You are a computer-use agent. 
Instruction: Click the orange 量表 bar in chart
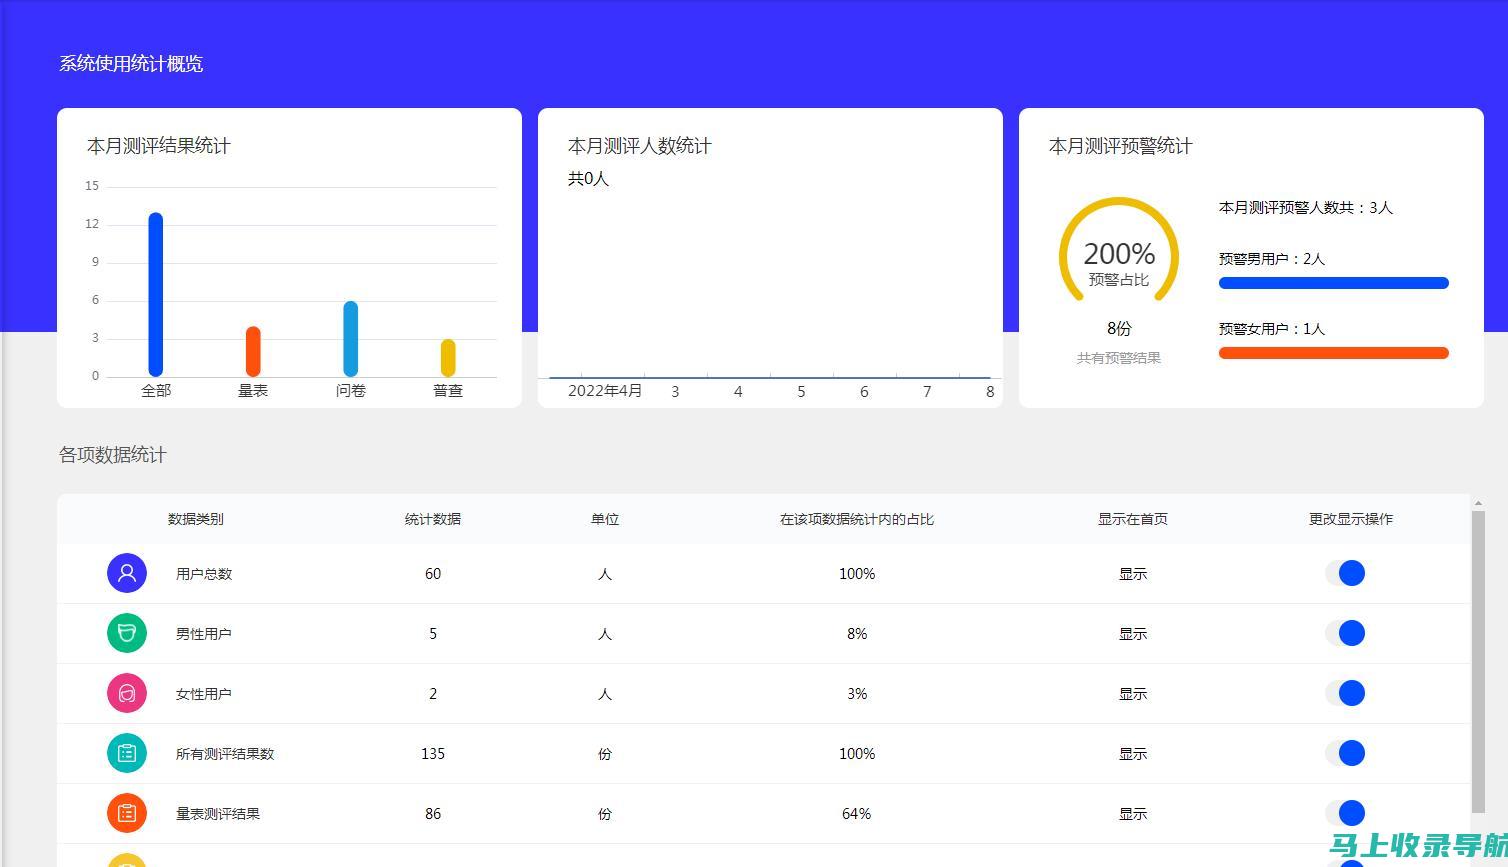[253, 351]
